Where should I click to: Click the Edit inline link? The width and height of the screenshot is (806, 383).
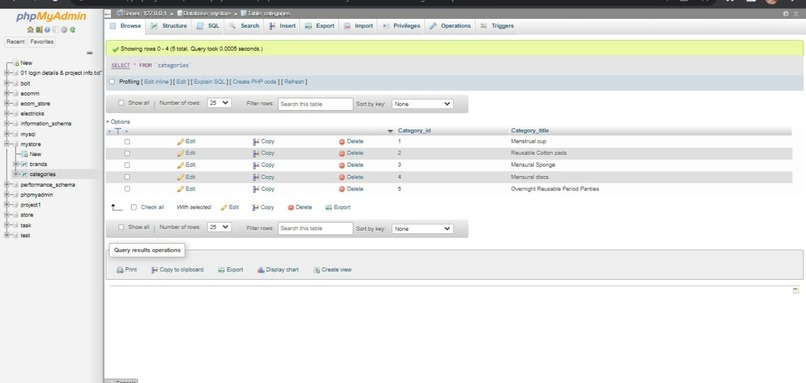point(156,82)
